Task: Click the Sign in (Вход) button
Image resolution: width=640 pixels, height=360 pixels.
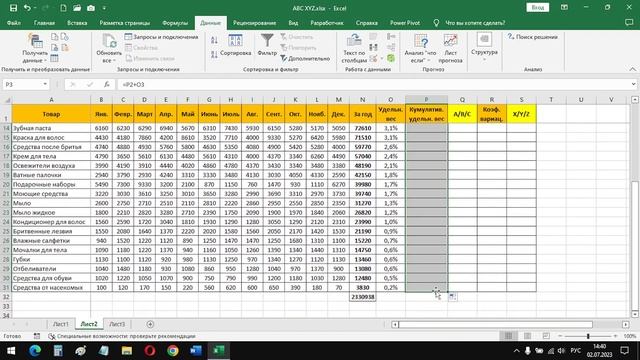Action: 538,8
